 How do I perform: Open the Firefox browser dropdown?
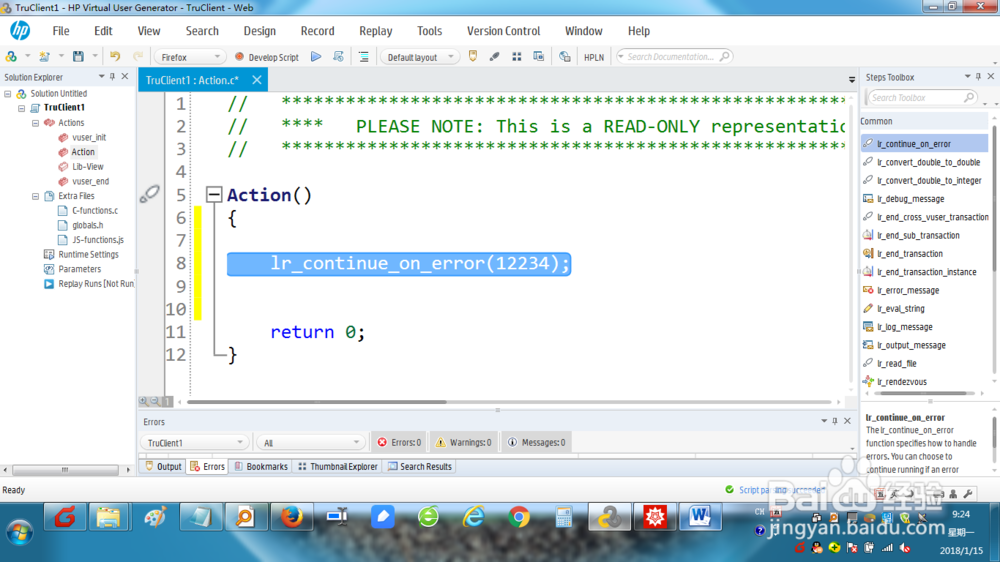coord(189,57)
